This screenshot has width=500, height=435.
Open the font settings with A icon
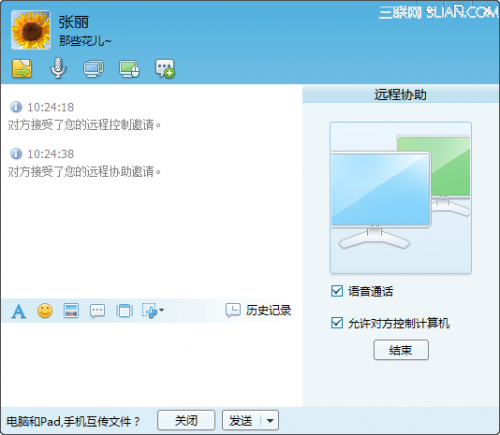18,311
